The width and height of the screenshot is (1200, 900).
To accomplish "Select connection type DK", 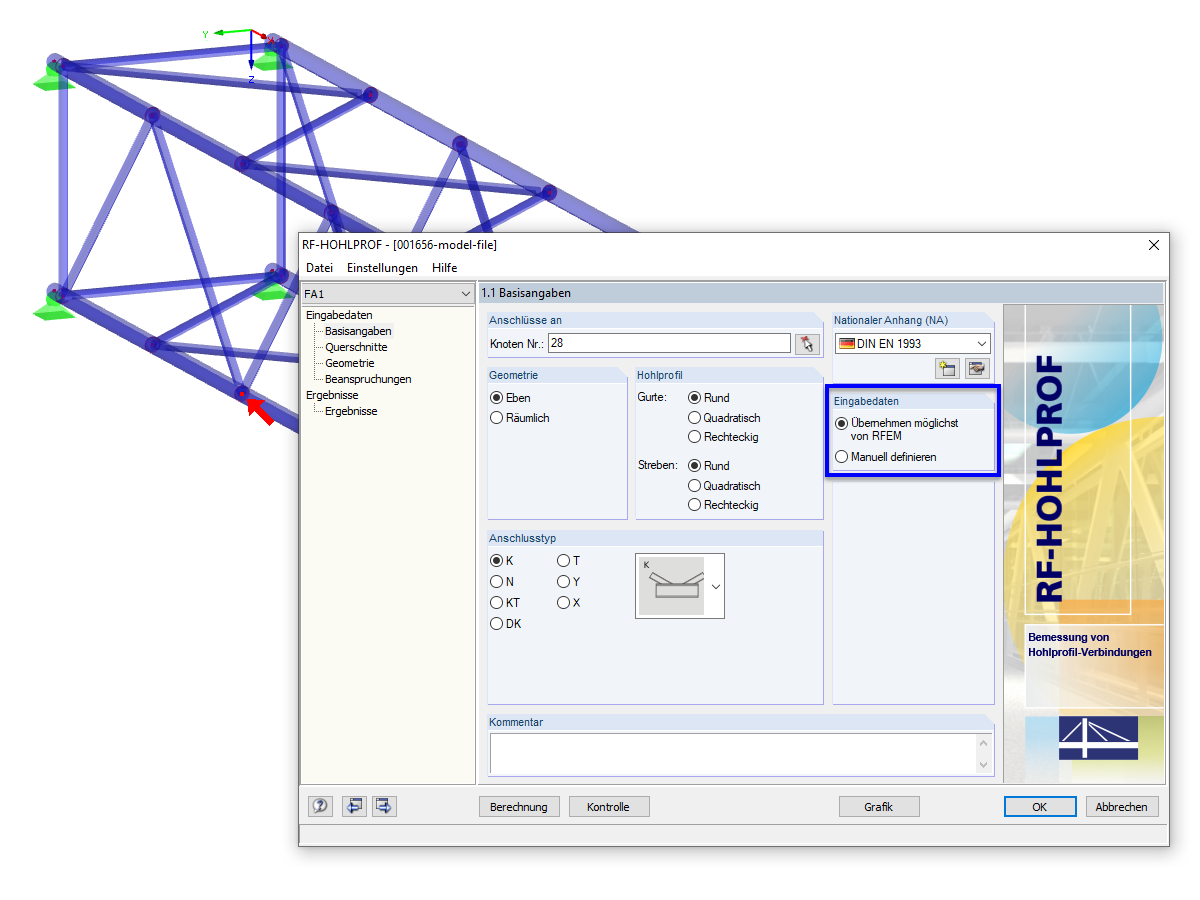I will pos(496,624).
